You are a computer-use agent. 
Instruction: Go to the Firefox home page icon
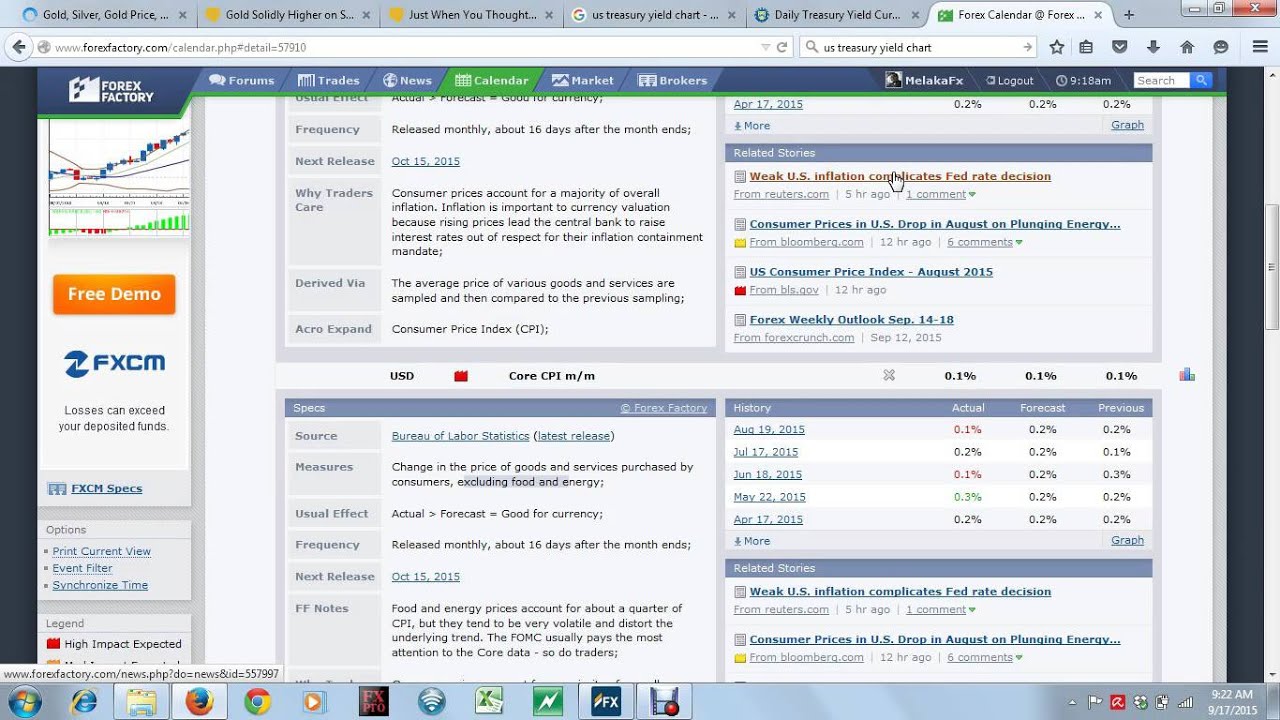1187,47
